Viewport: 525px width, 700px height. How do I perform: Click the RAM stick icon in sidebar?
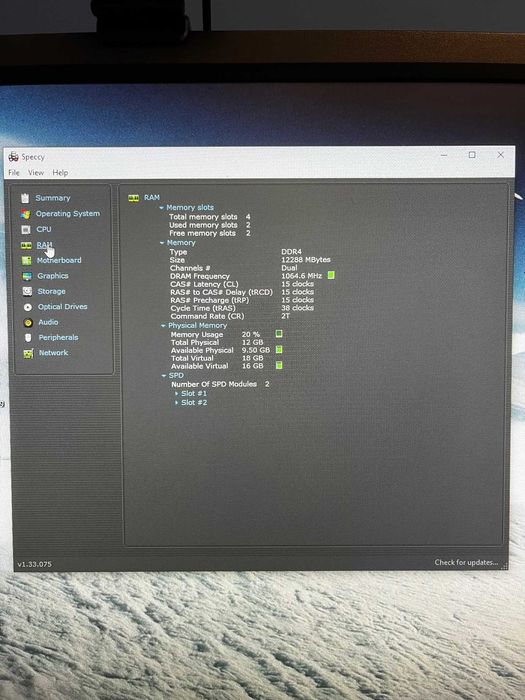26,245
